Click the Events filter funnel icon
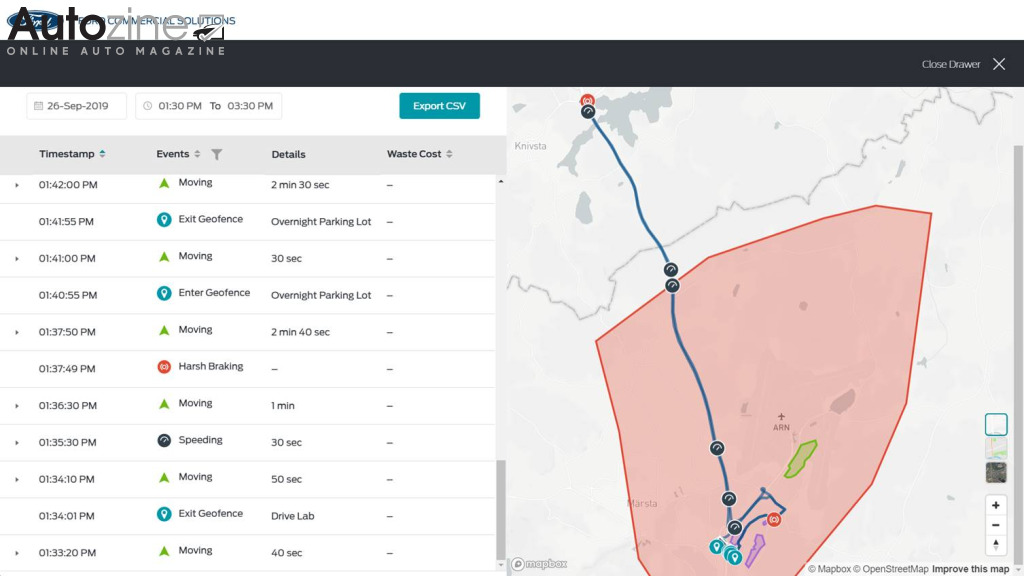The width and height of the screenshot is (1024, 576). pos(217,154)
